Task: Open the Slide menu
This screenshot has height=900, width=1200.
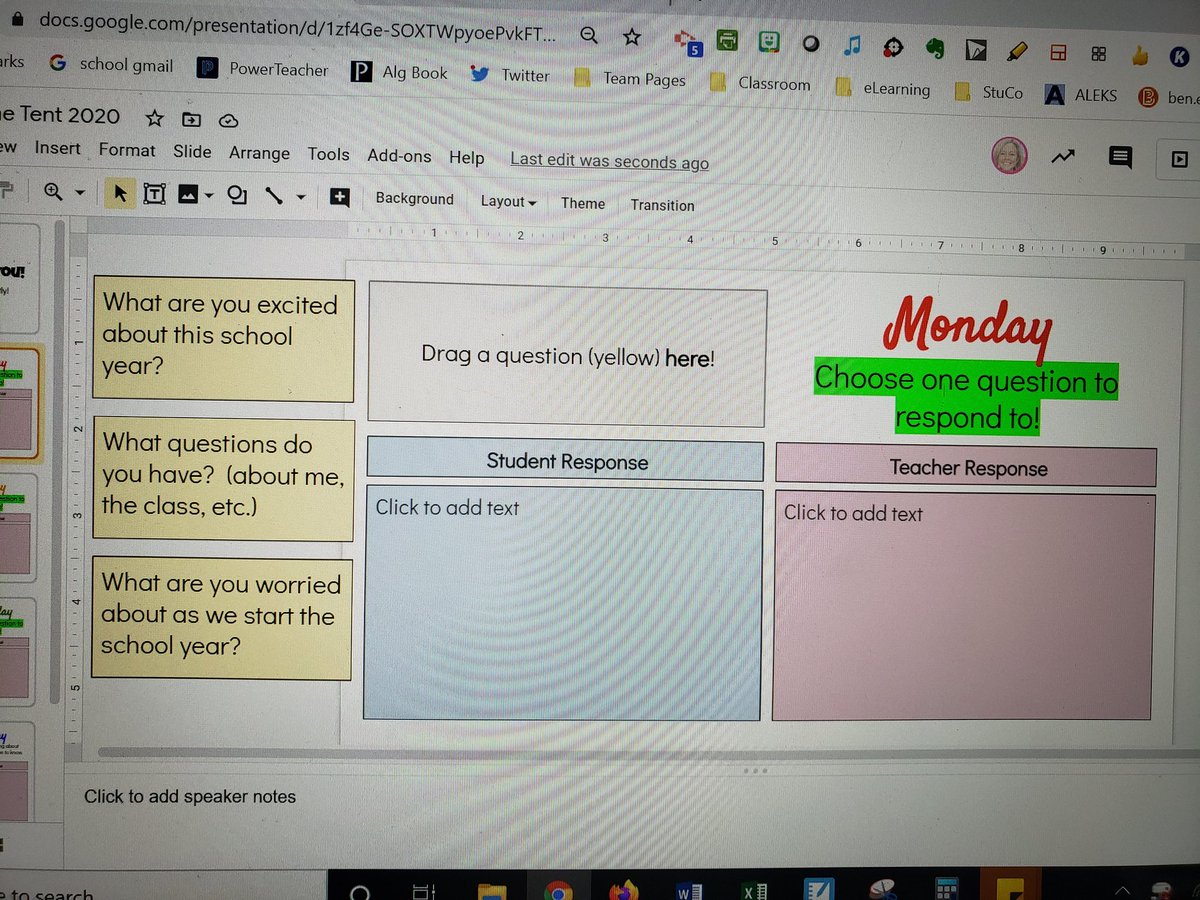Action: 192,151
